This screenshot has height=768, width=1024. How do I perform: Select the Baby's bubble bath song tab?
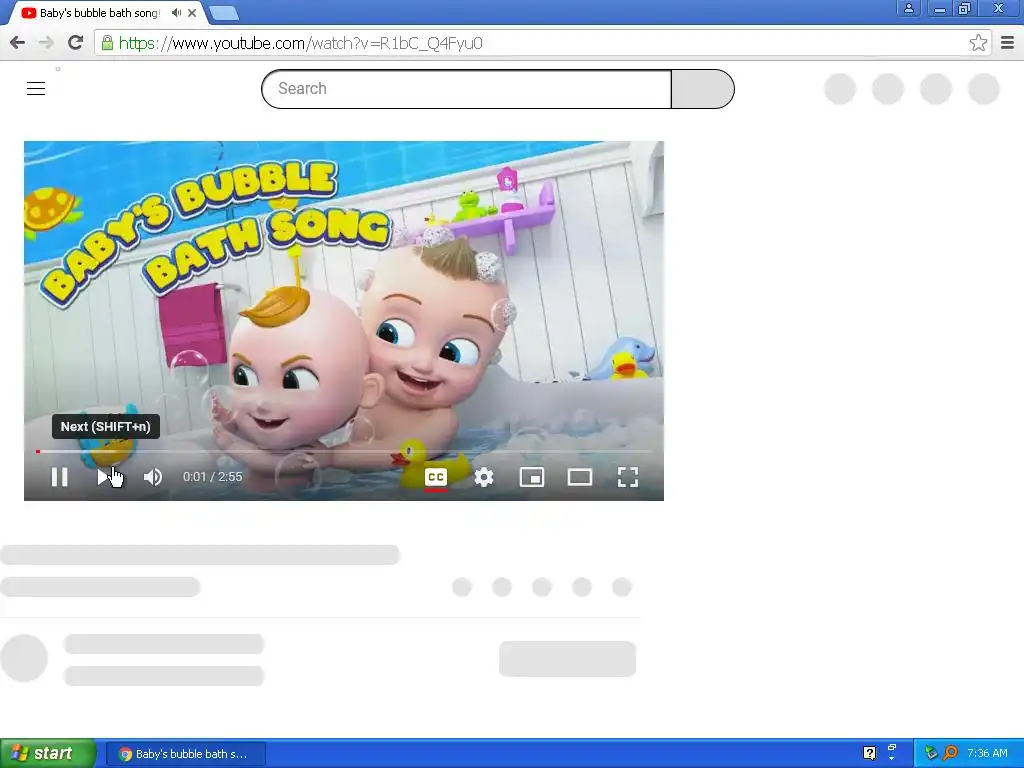point(99,13)
